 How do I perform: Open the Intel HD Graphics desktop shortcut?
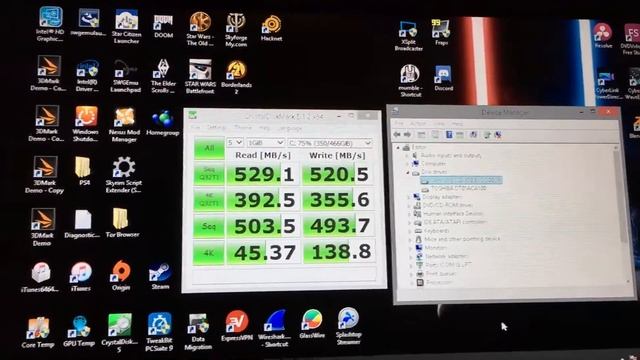click(50, 24)
